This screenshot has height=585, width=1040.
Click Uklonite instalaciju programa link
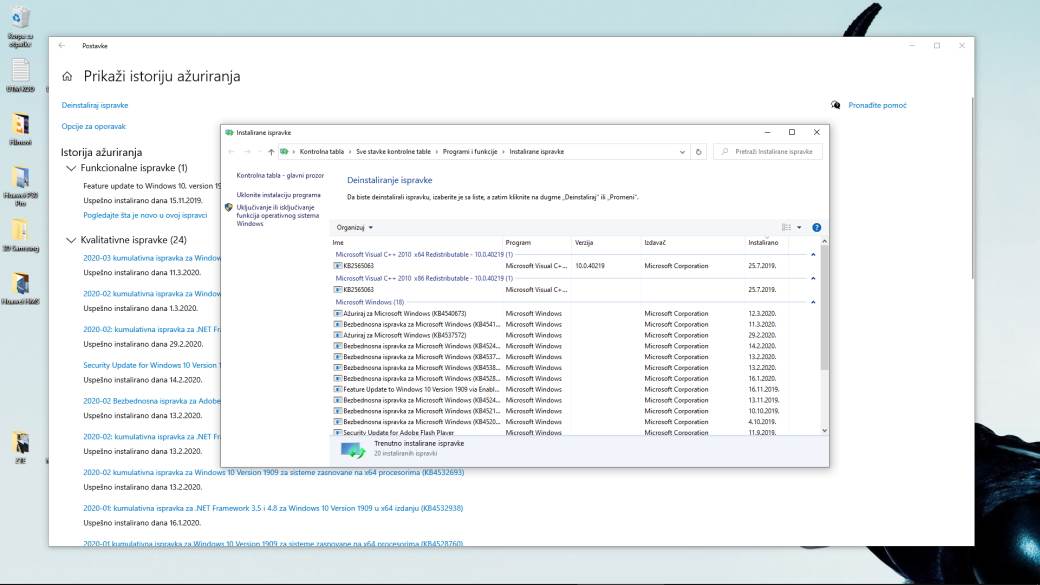click(x=278, y=195)
